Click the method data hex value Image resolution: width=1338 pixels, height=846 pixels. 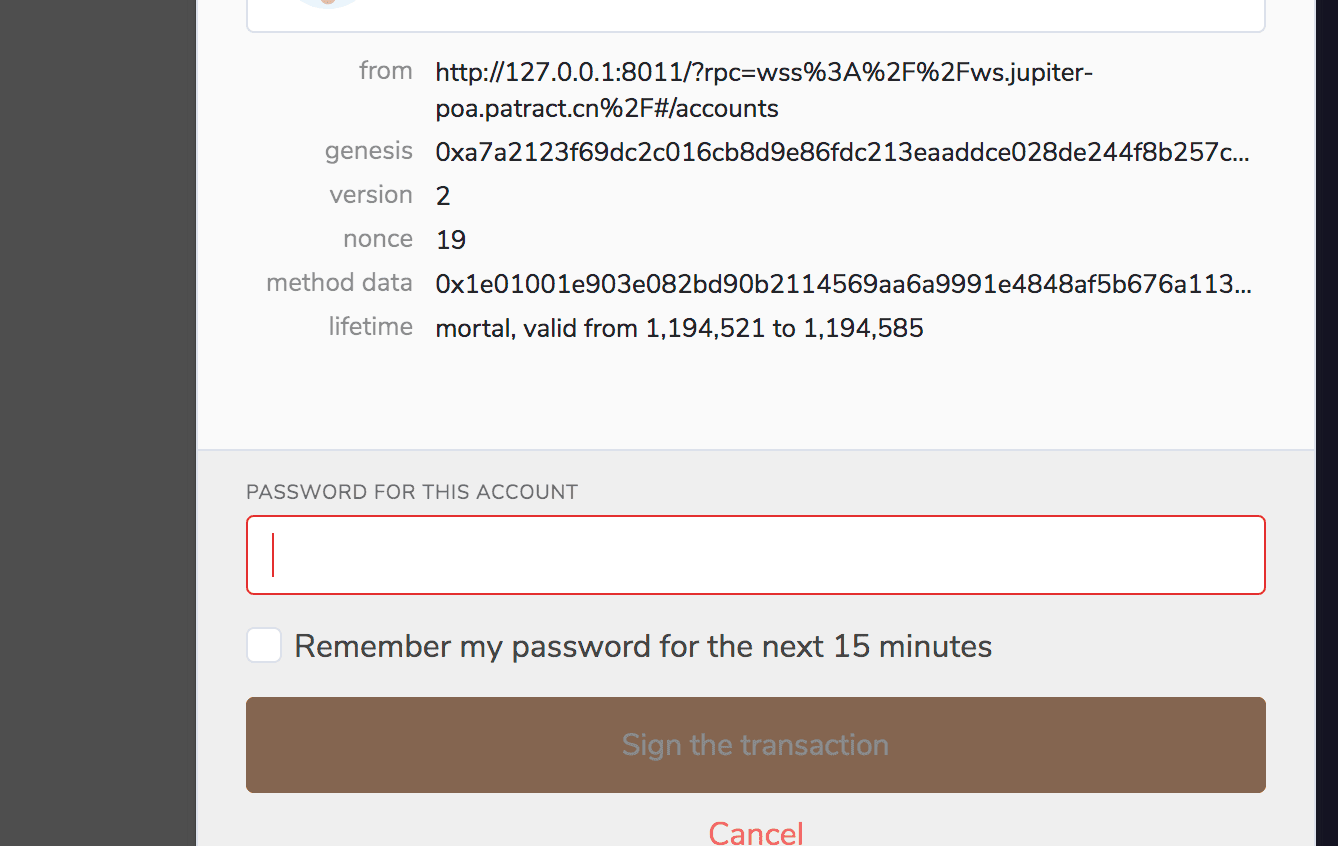click(x=842, y=285)
